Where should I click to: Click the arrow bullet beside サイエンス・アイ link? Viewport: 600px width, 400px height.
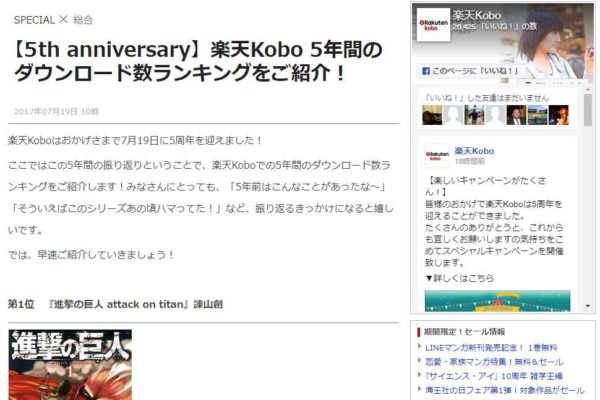point(420,375)
